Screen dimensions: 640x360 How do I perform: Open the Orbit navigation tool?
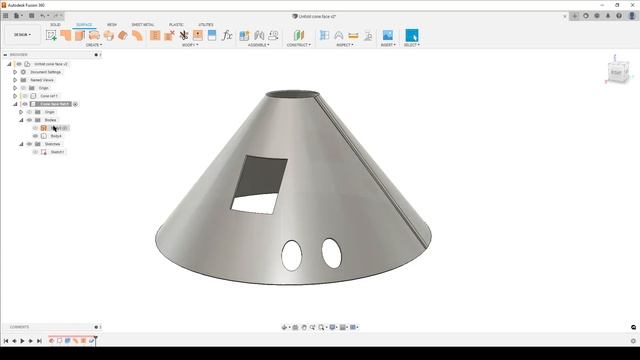pos(284,327)
